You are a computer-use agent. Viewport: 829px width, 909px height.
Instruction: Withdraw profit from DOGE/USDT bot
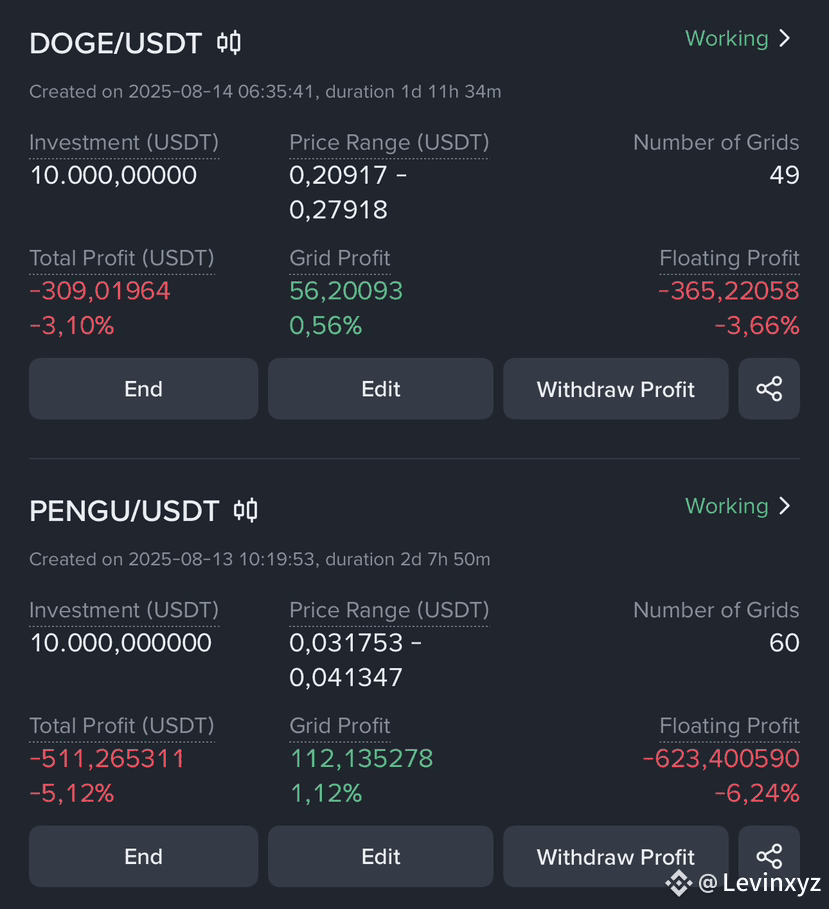point(616,388)
